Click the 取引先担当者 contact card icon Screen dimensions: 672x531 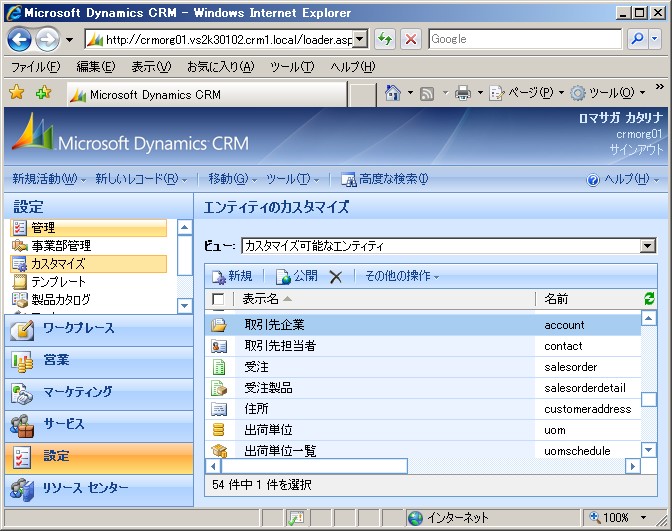click(219, 346)
